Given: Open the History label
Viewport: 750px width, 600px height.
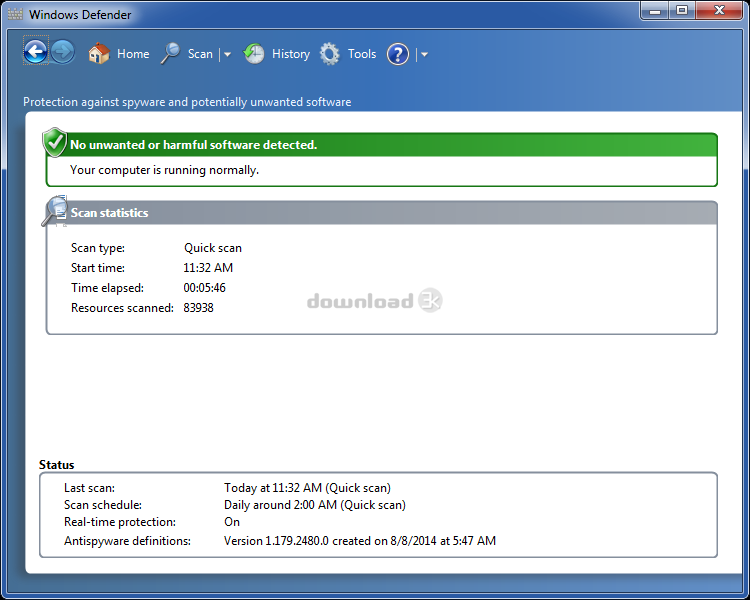Looking at the screenshot, I should (x=291, y=54).
